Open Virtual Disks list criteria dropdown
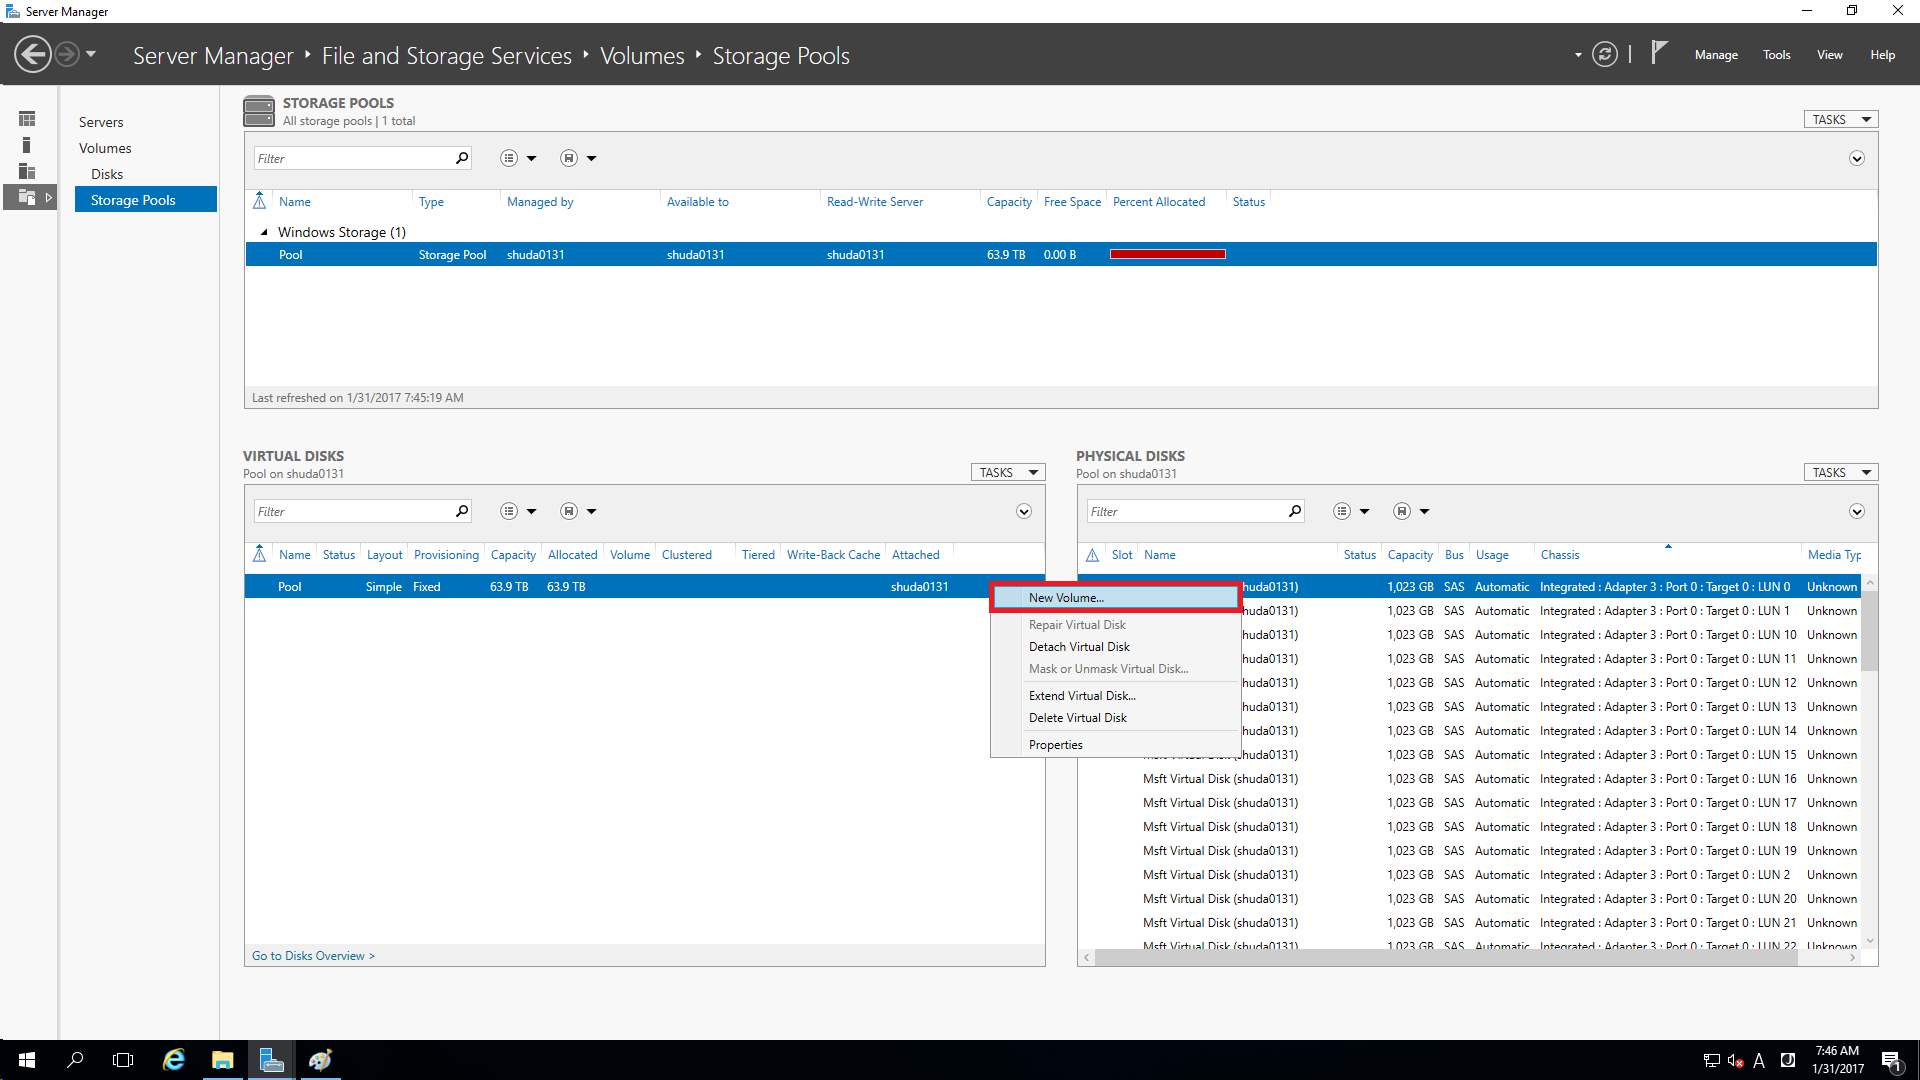Screen dimensions: 1920x1080 518,511
